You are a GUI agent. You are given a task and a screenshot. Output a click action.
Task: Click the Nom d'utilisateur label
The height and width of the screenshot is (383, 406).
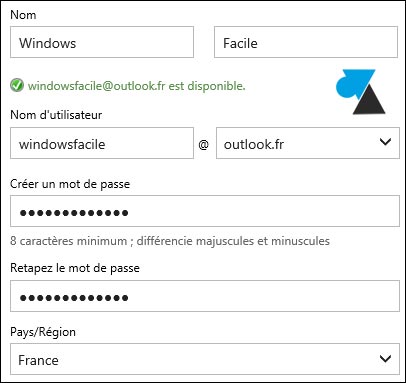[56, 115]
